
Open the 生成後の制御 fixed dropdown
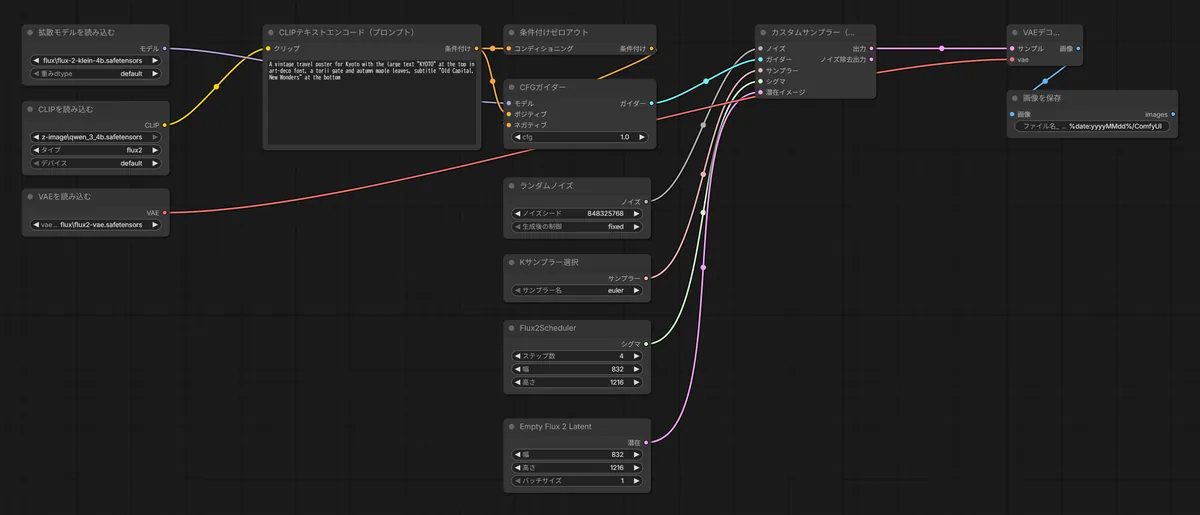tap(578, 226)
